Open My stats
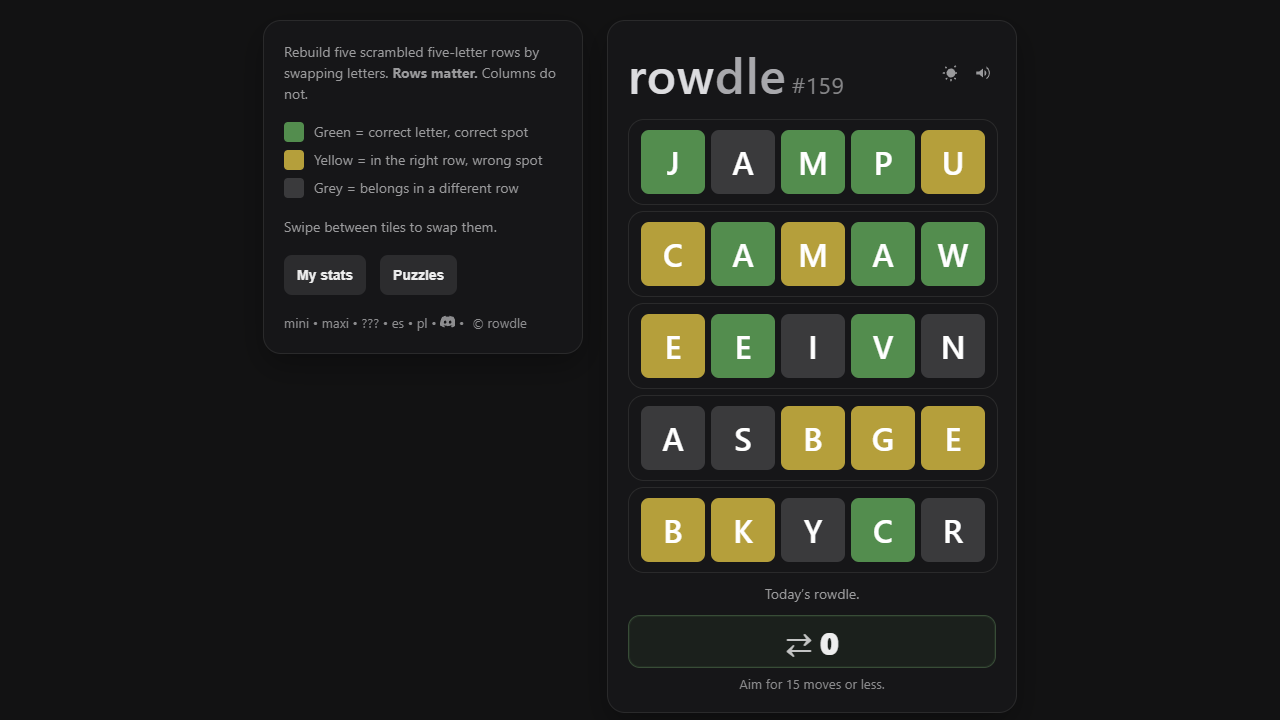Image resolution: width=1280 pixels, height=720 pixels. point(325,275)
